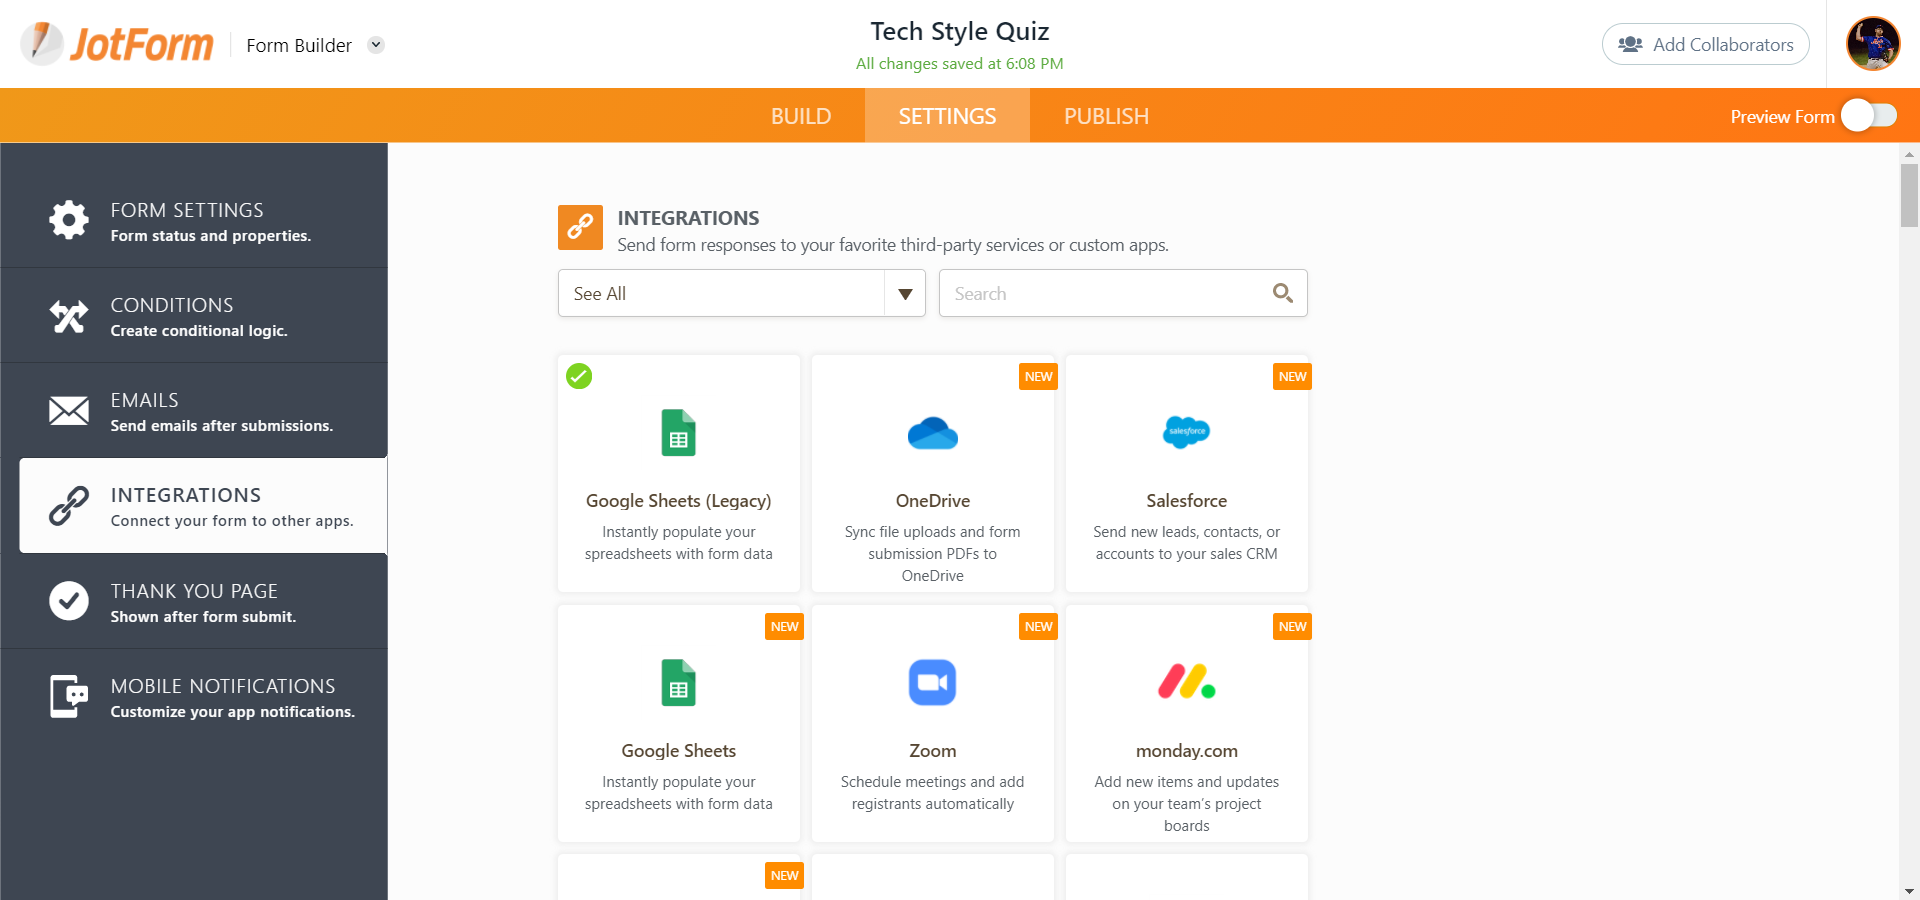Select MOBILE NOTIFICATIONS menu label
Viewport: 1920px width, 900px height.
point(223,686)
